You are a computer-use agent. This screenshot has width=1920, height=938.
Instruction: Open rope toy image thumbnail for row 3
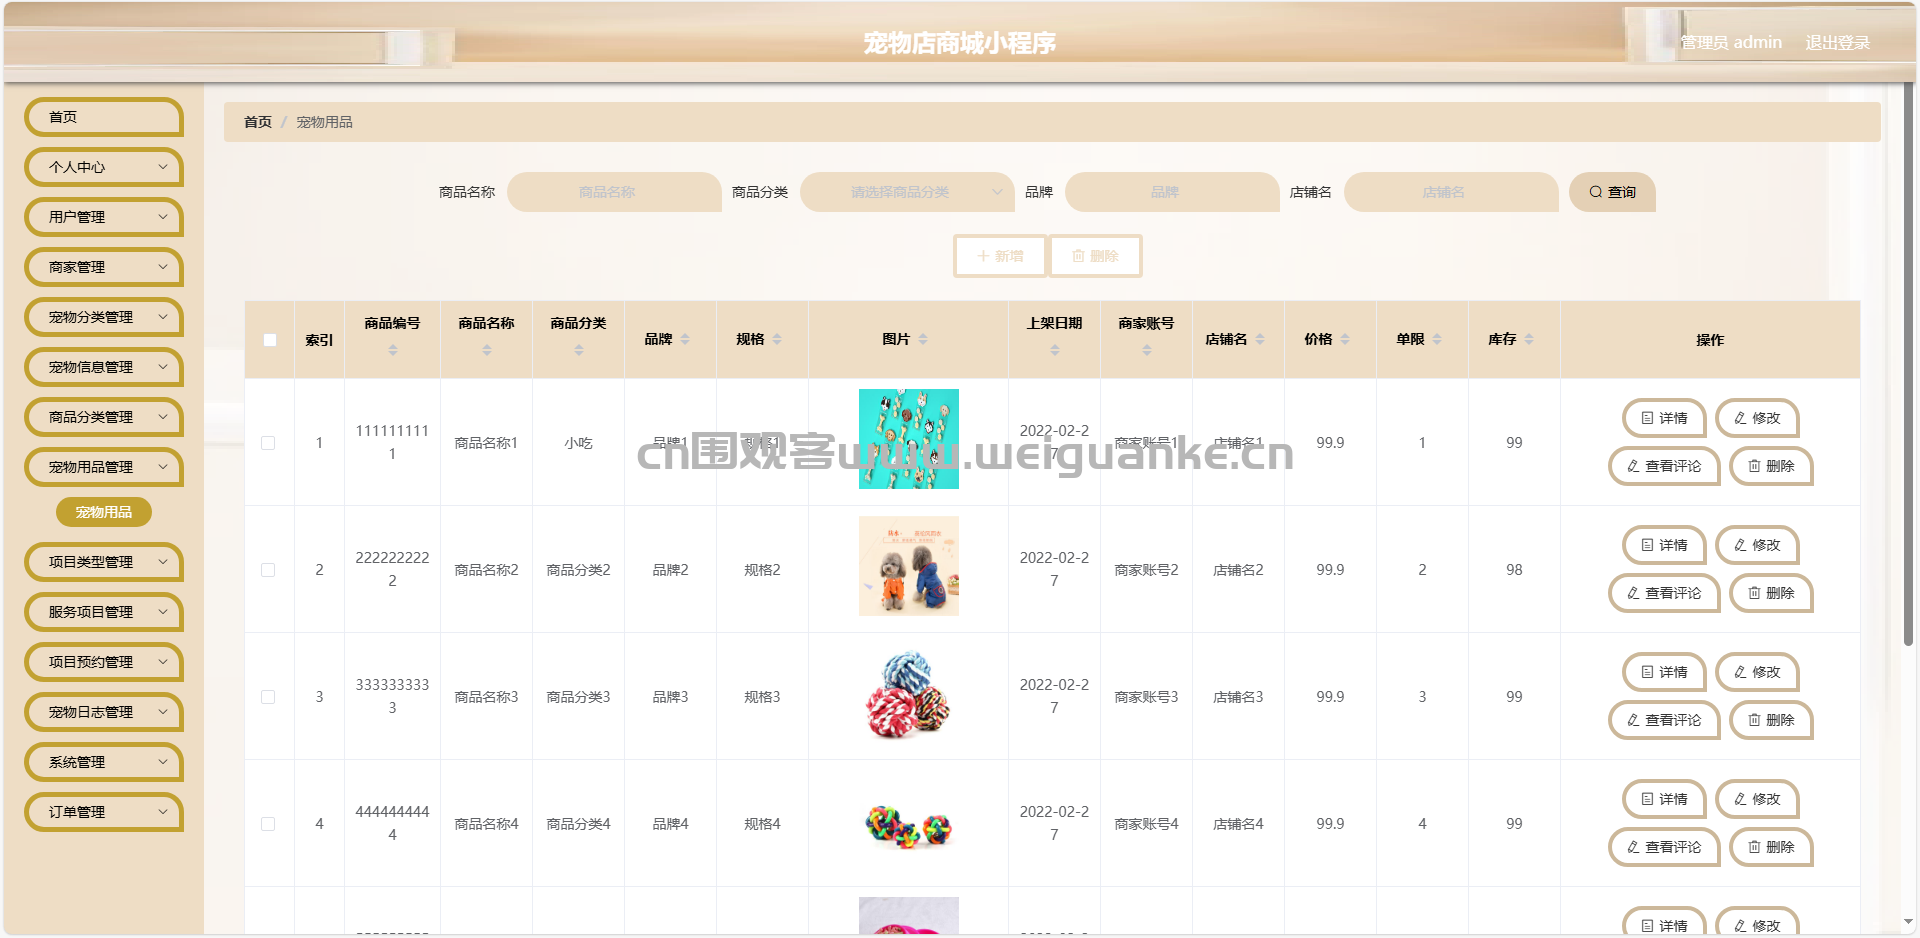(x=909, y=693)
